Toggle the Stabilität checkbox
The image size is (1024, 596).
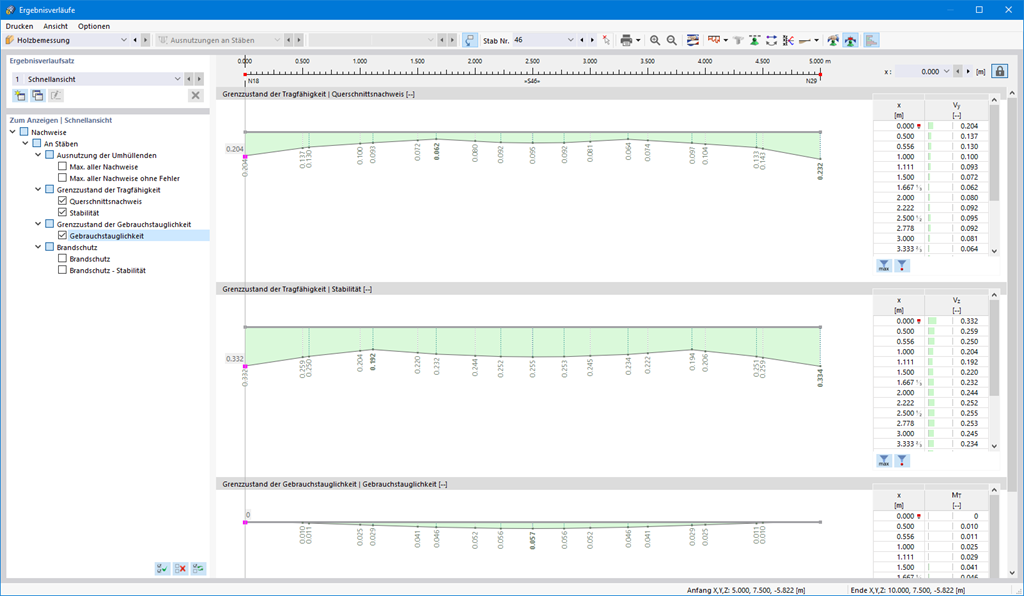(x=63, y=212)
